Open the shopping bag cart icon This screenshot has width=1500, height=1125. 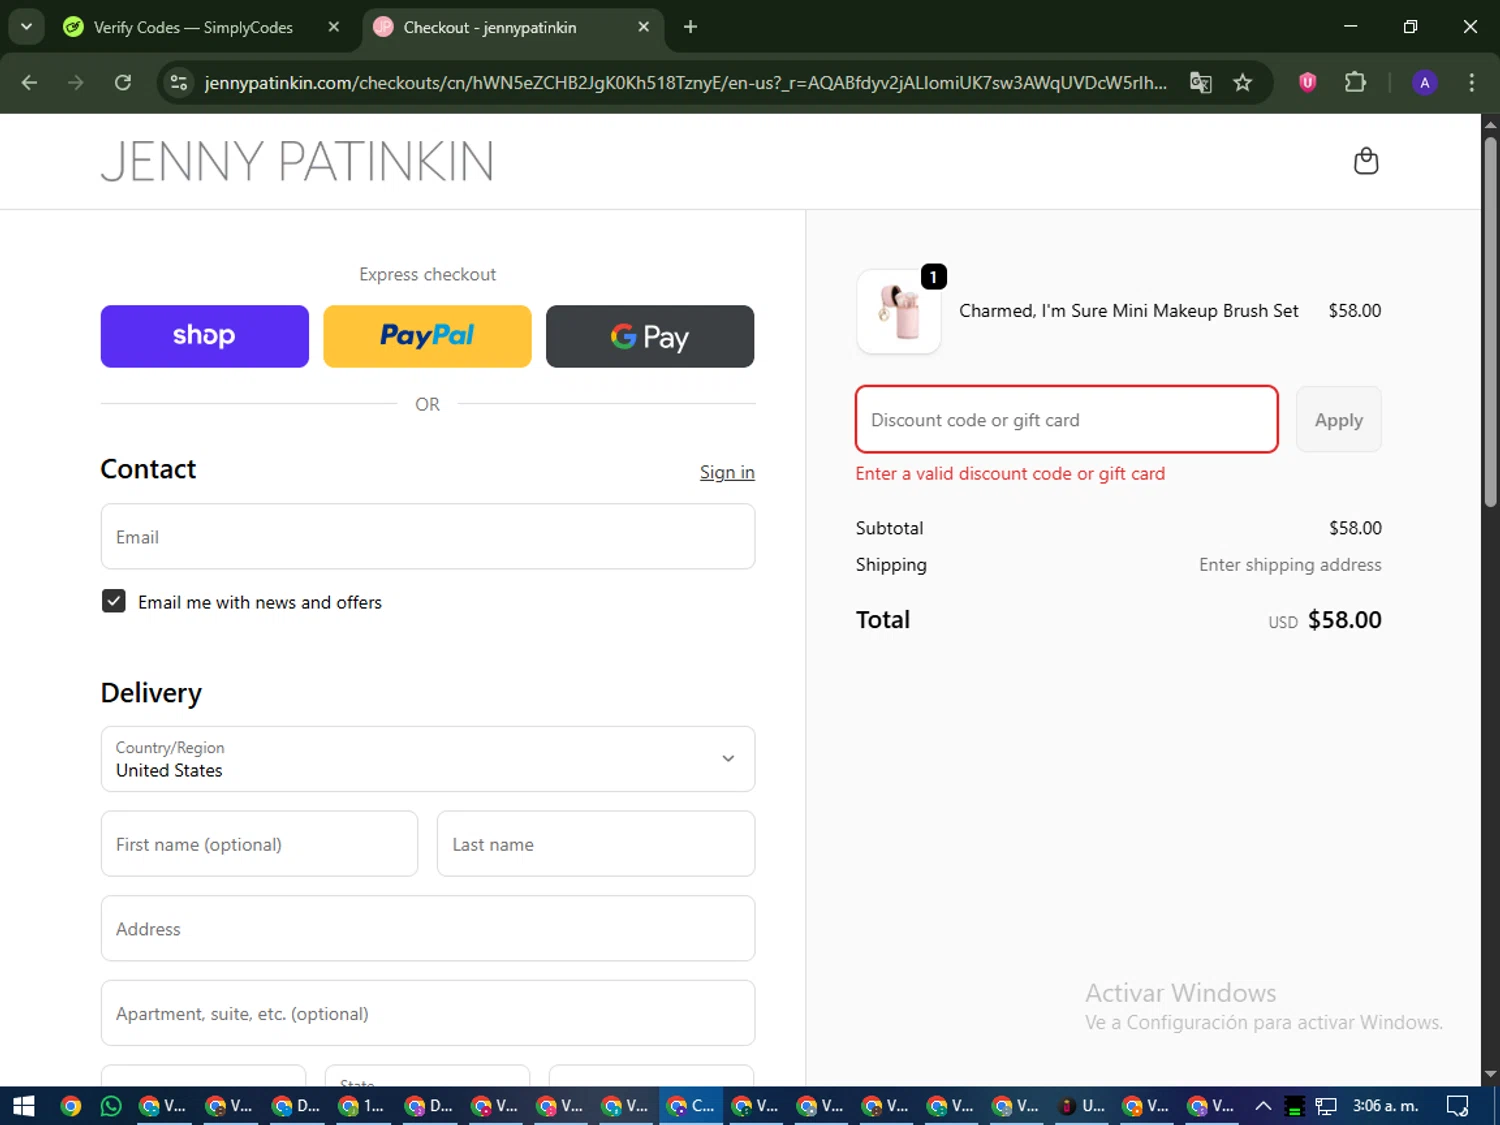1366,161
